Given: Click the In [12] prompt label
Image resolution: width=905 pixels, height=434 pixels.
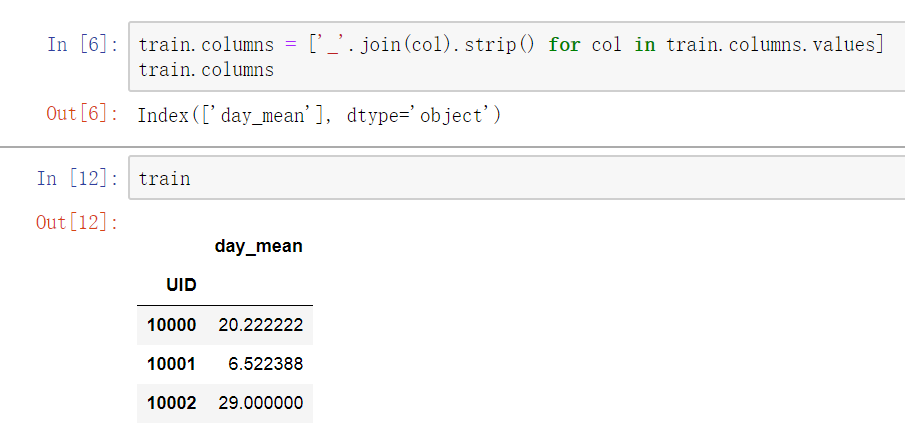Looking at the screenshot, I should click(x=77, y=178).
